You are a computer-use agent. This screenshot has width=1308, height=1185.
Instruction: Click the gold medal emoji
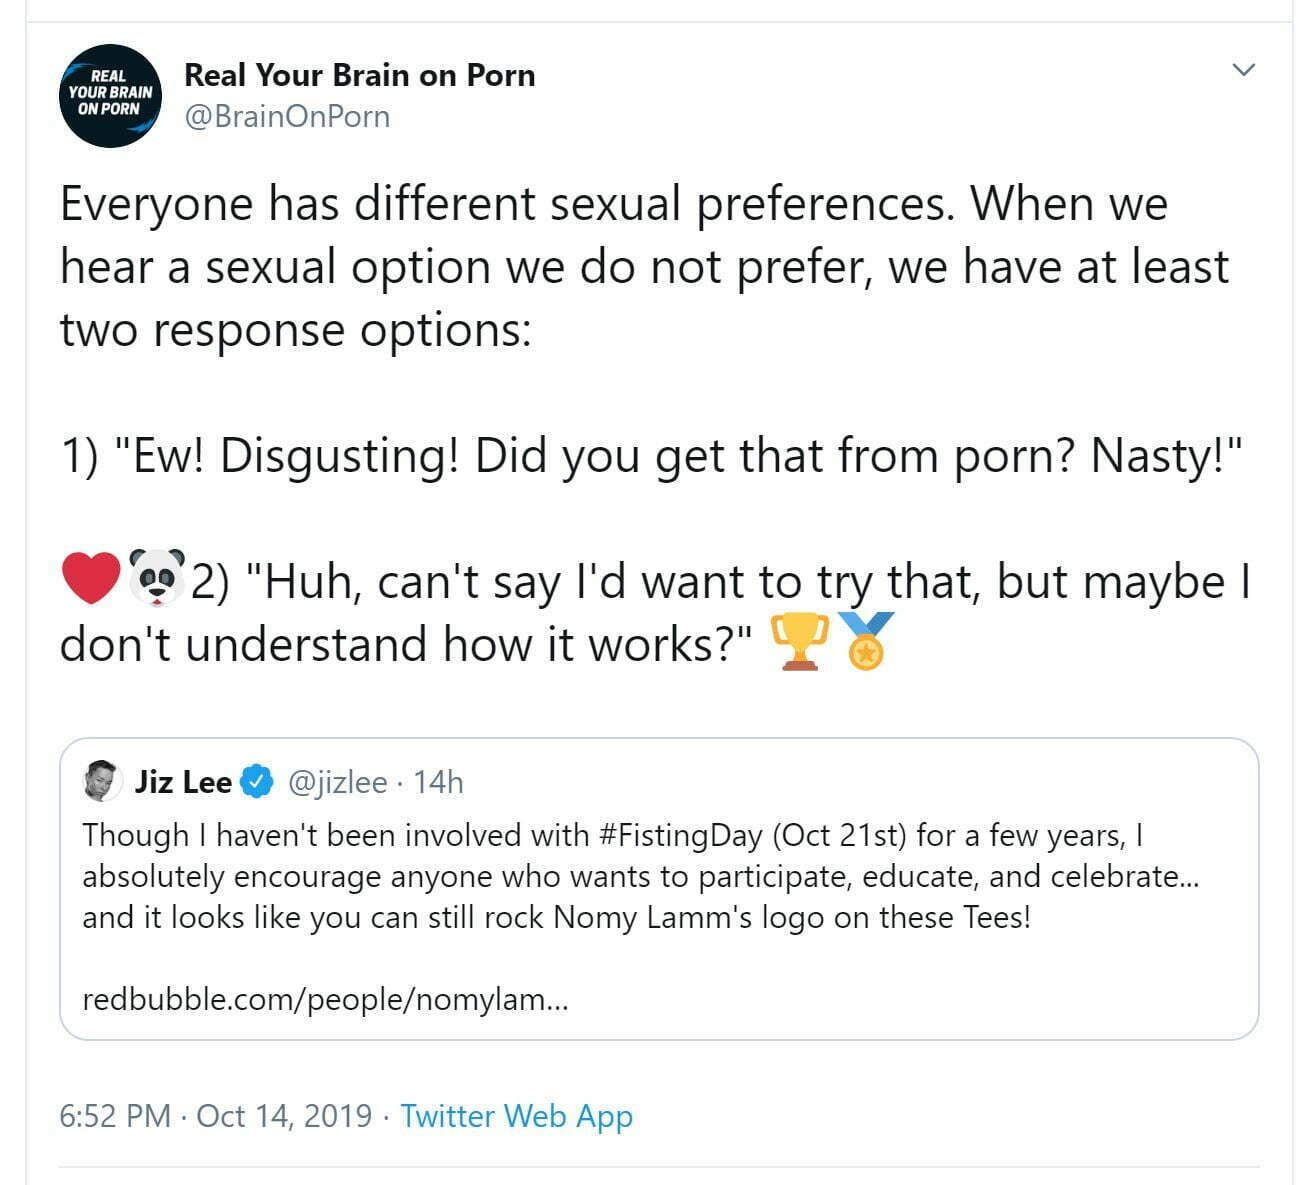pos(864,642)
